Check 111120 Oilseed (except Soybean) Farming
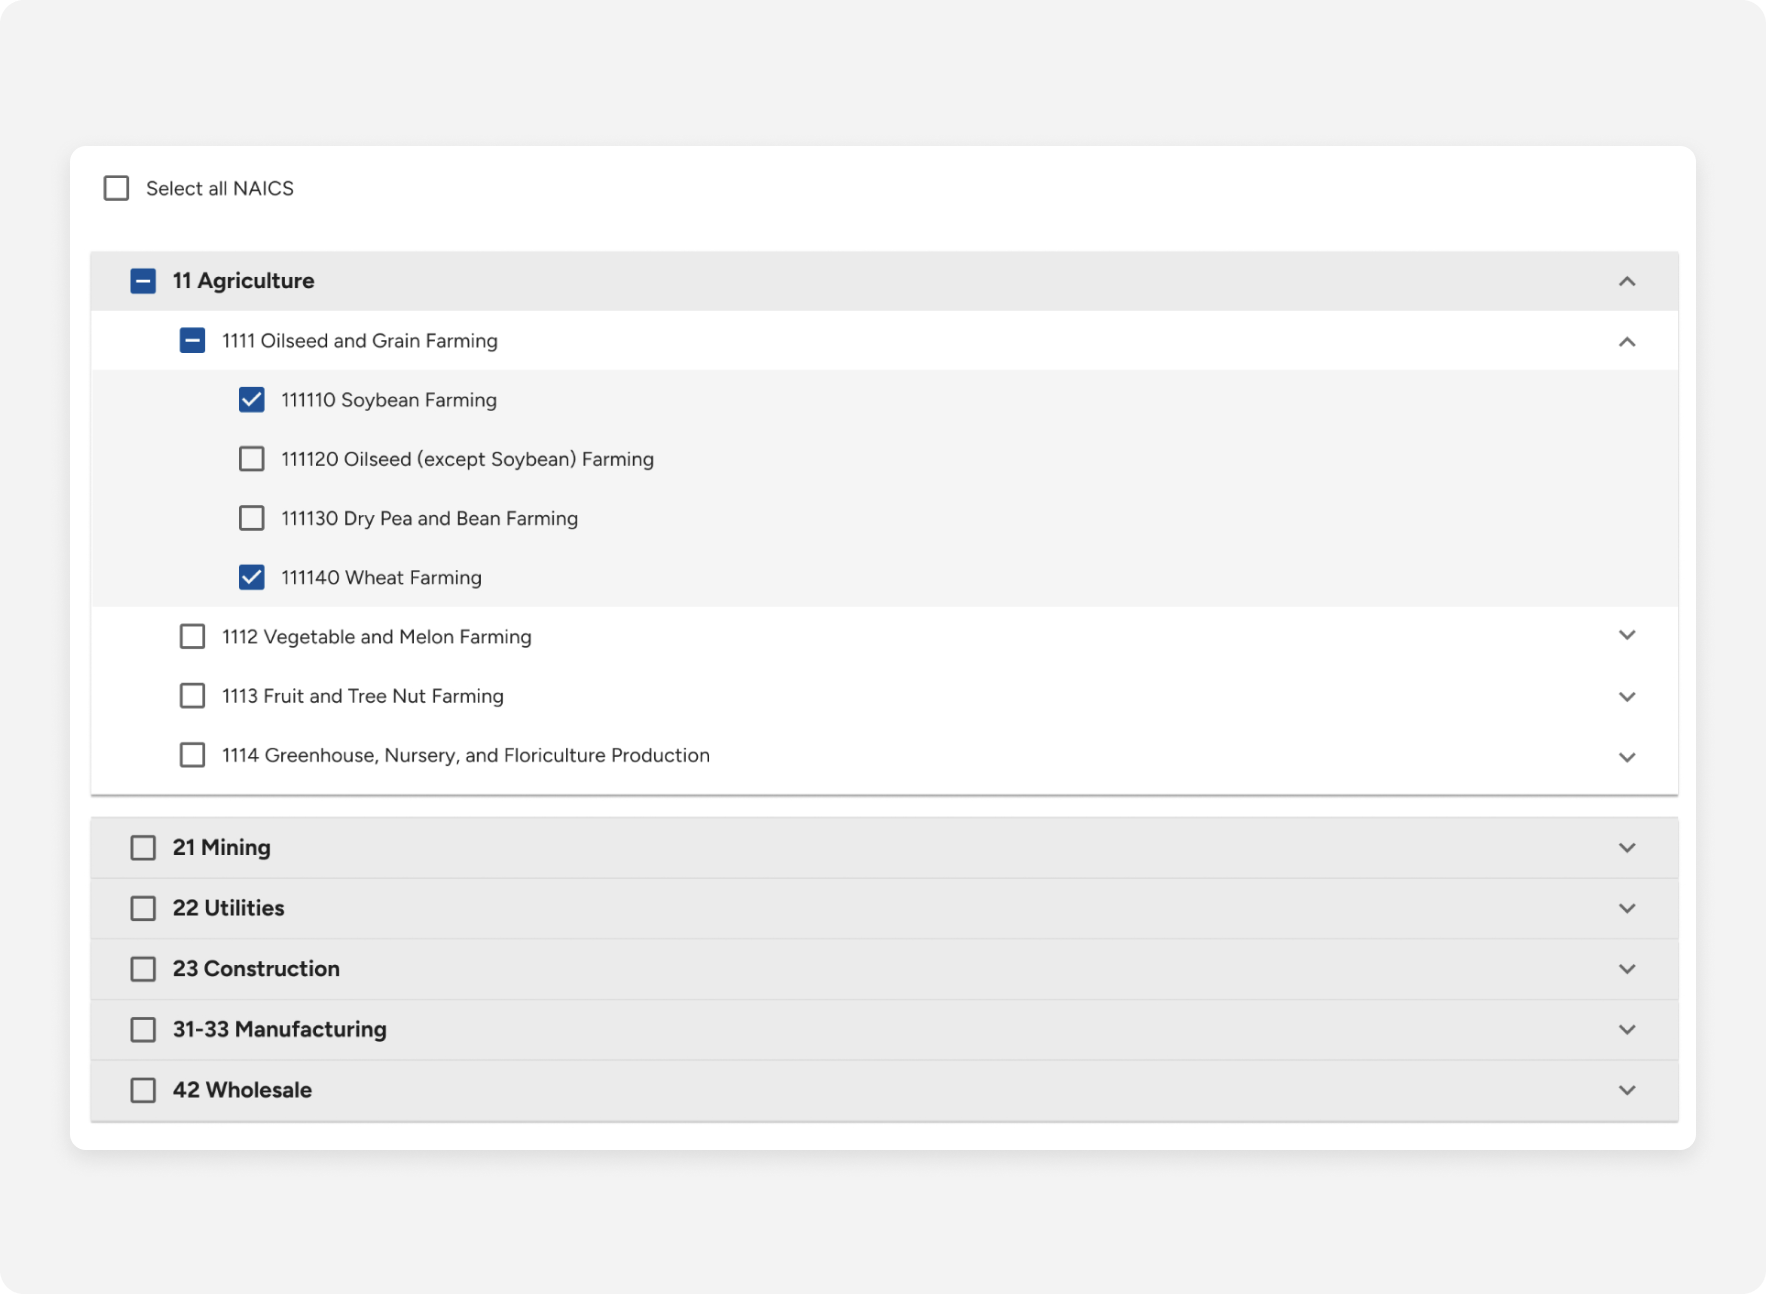The width and height of the screenshot is (1766, 1294). click(252, 459)
